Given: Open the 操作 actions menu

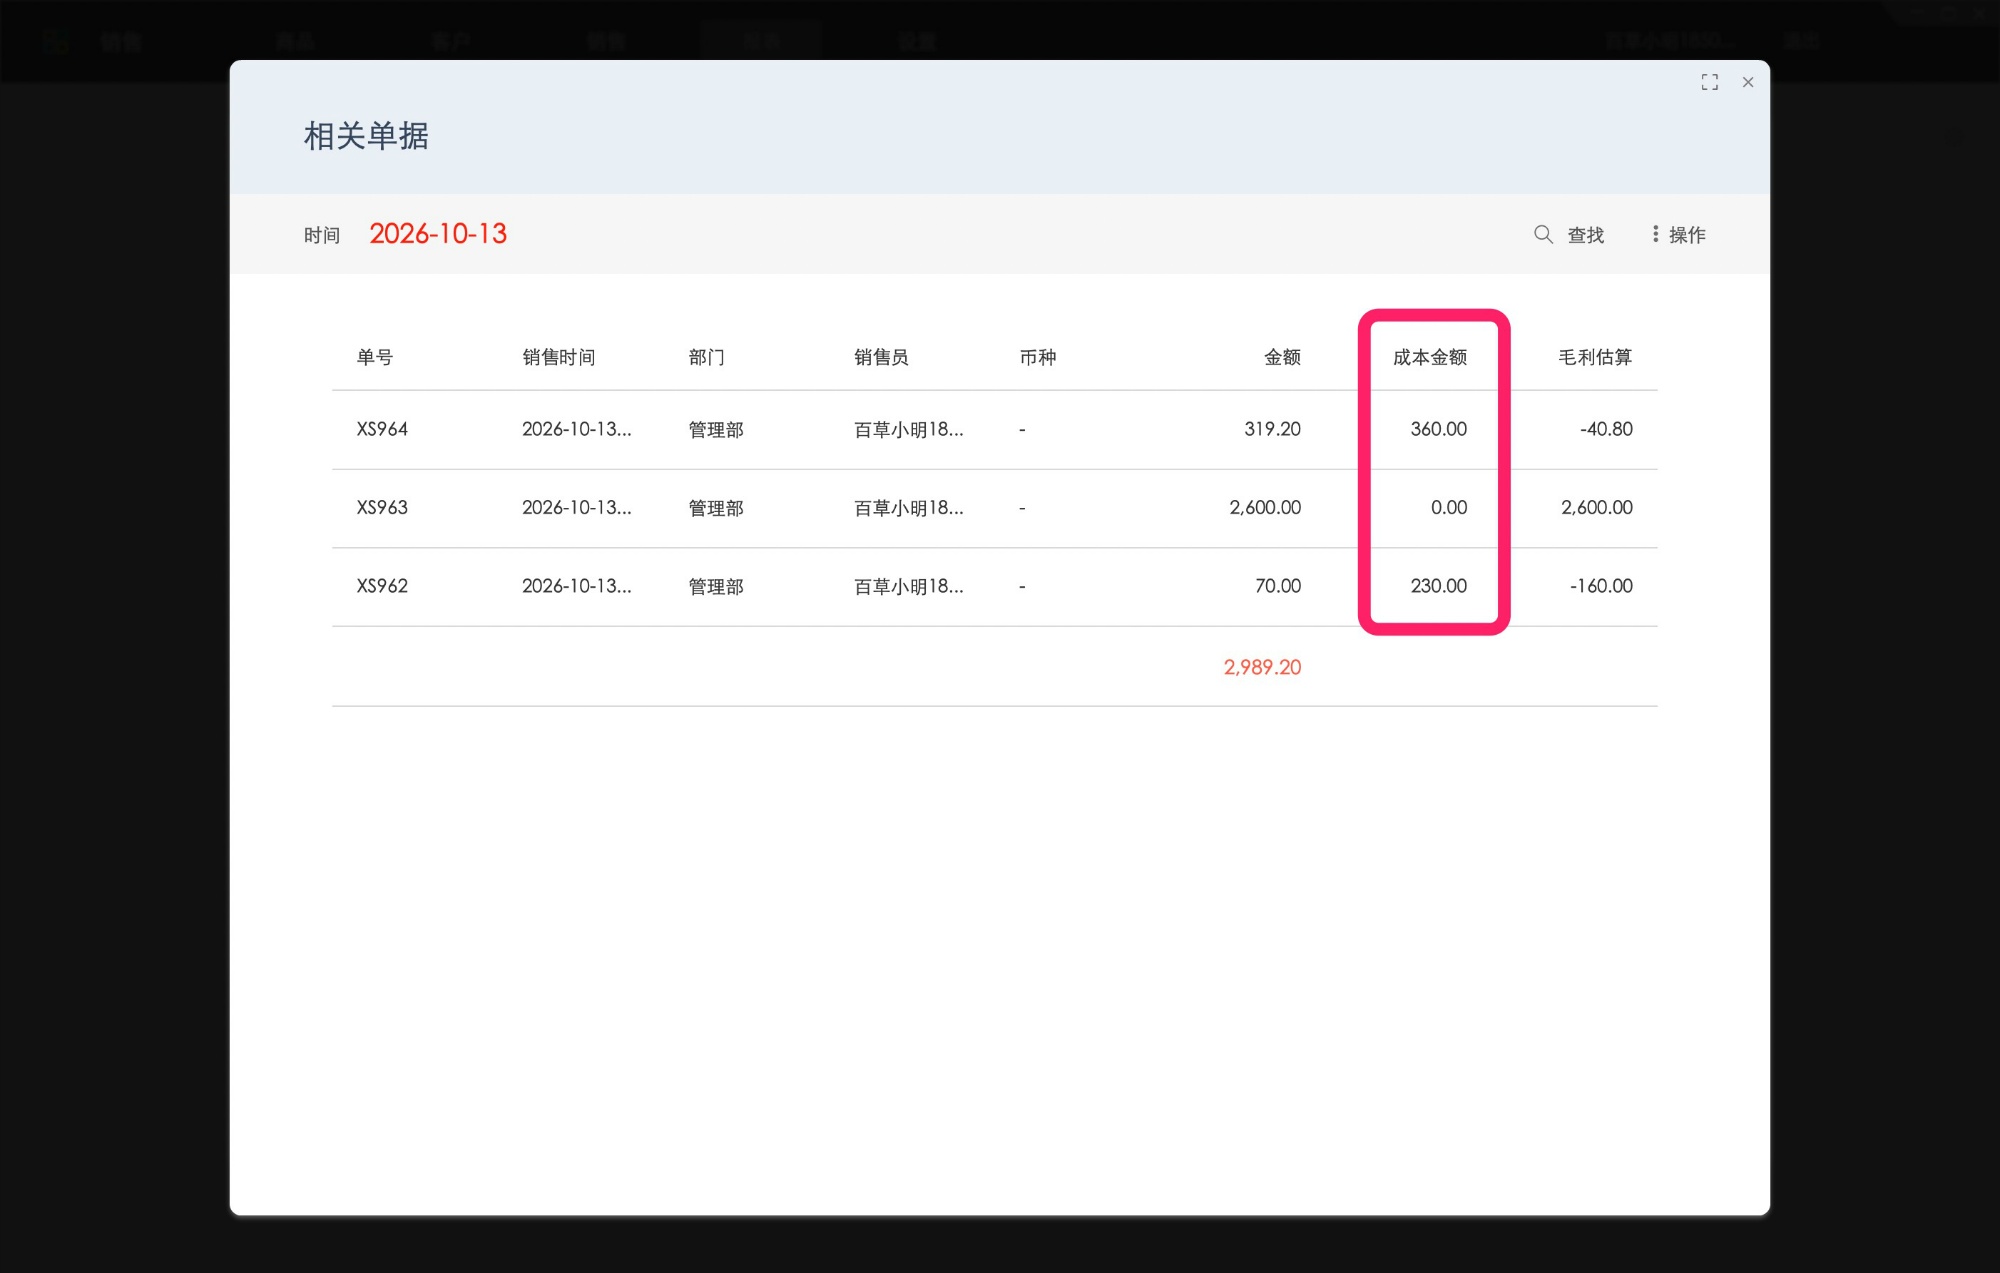Looking at the screenshot, I should 1678,235.
